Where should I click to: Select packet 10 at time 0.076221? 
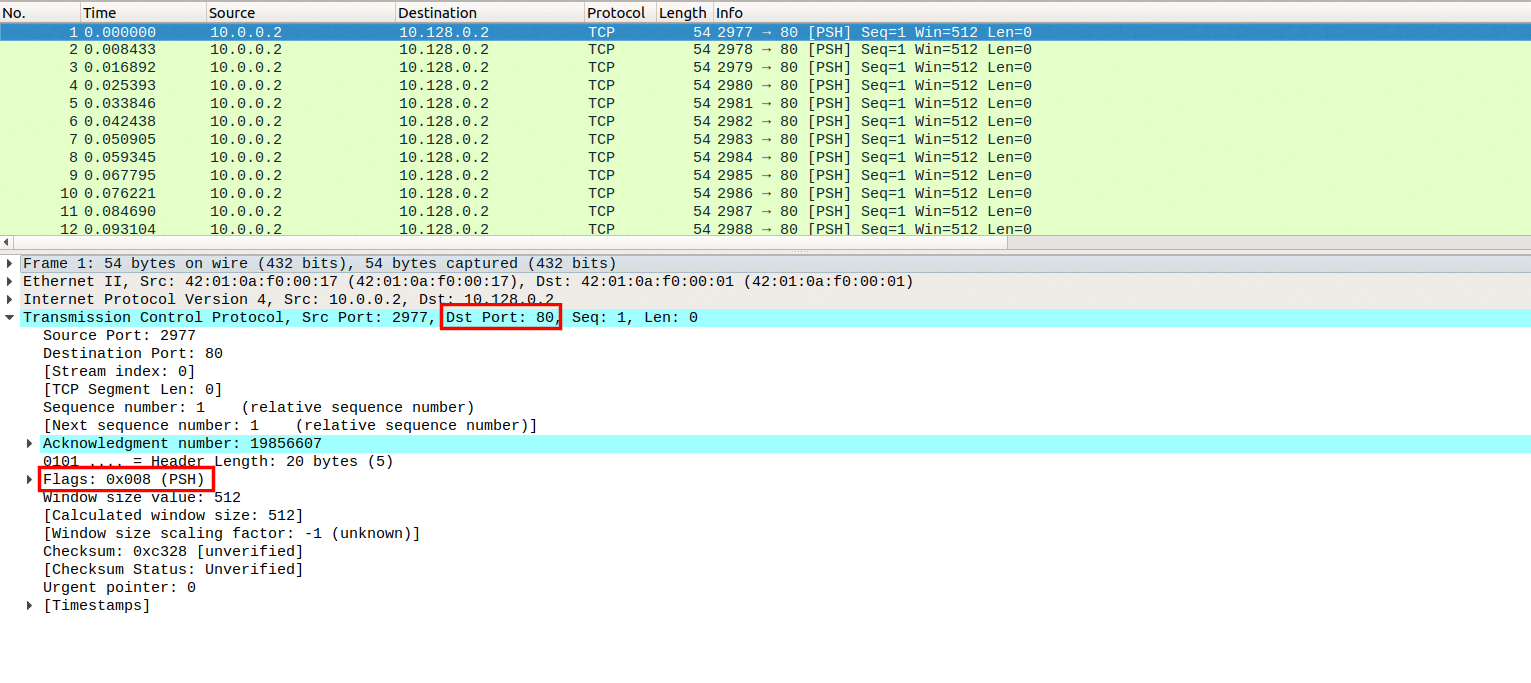765,194
